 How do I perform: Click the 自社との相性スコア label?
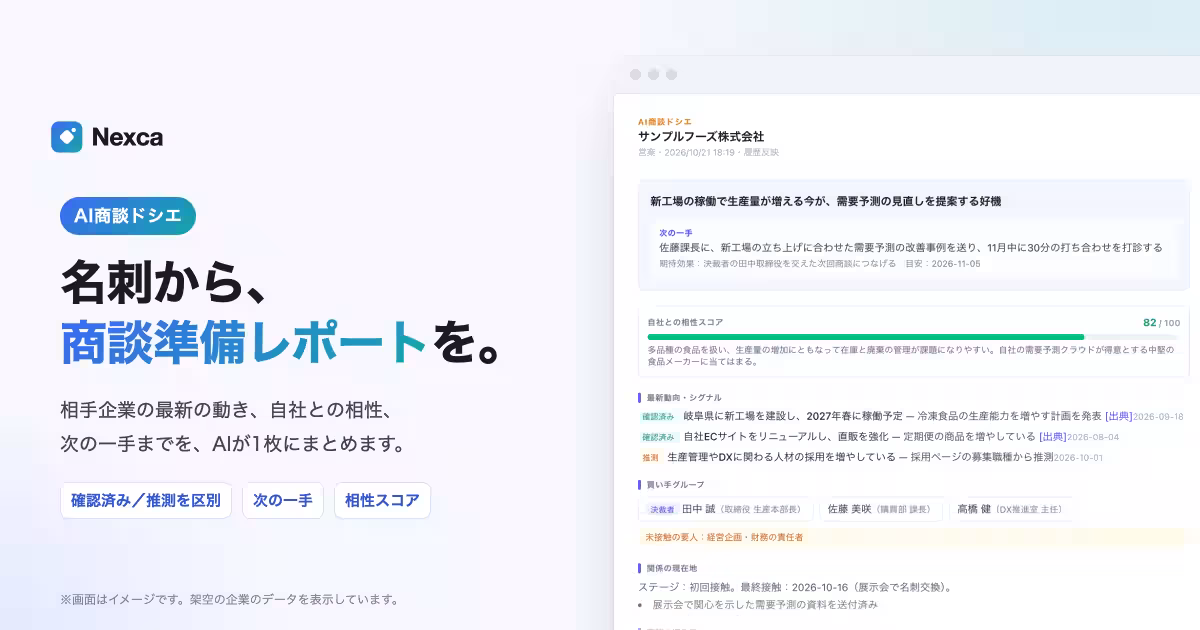point(685,323)
